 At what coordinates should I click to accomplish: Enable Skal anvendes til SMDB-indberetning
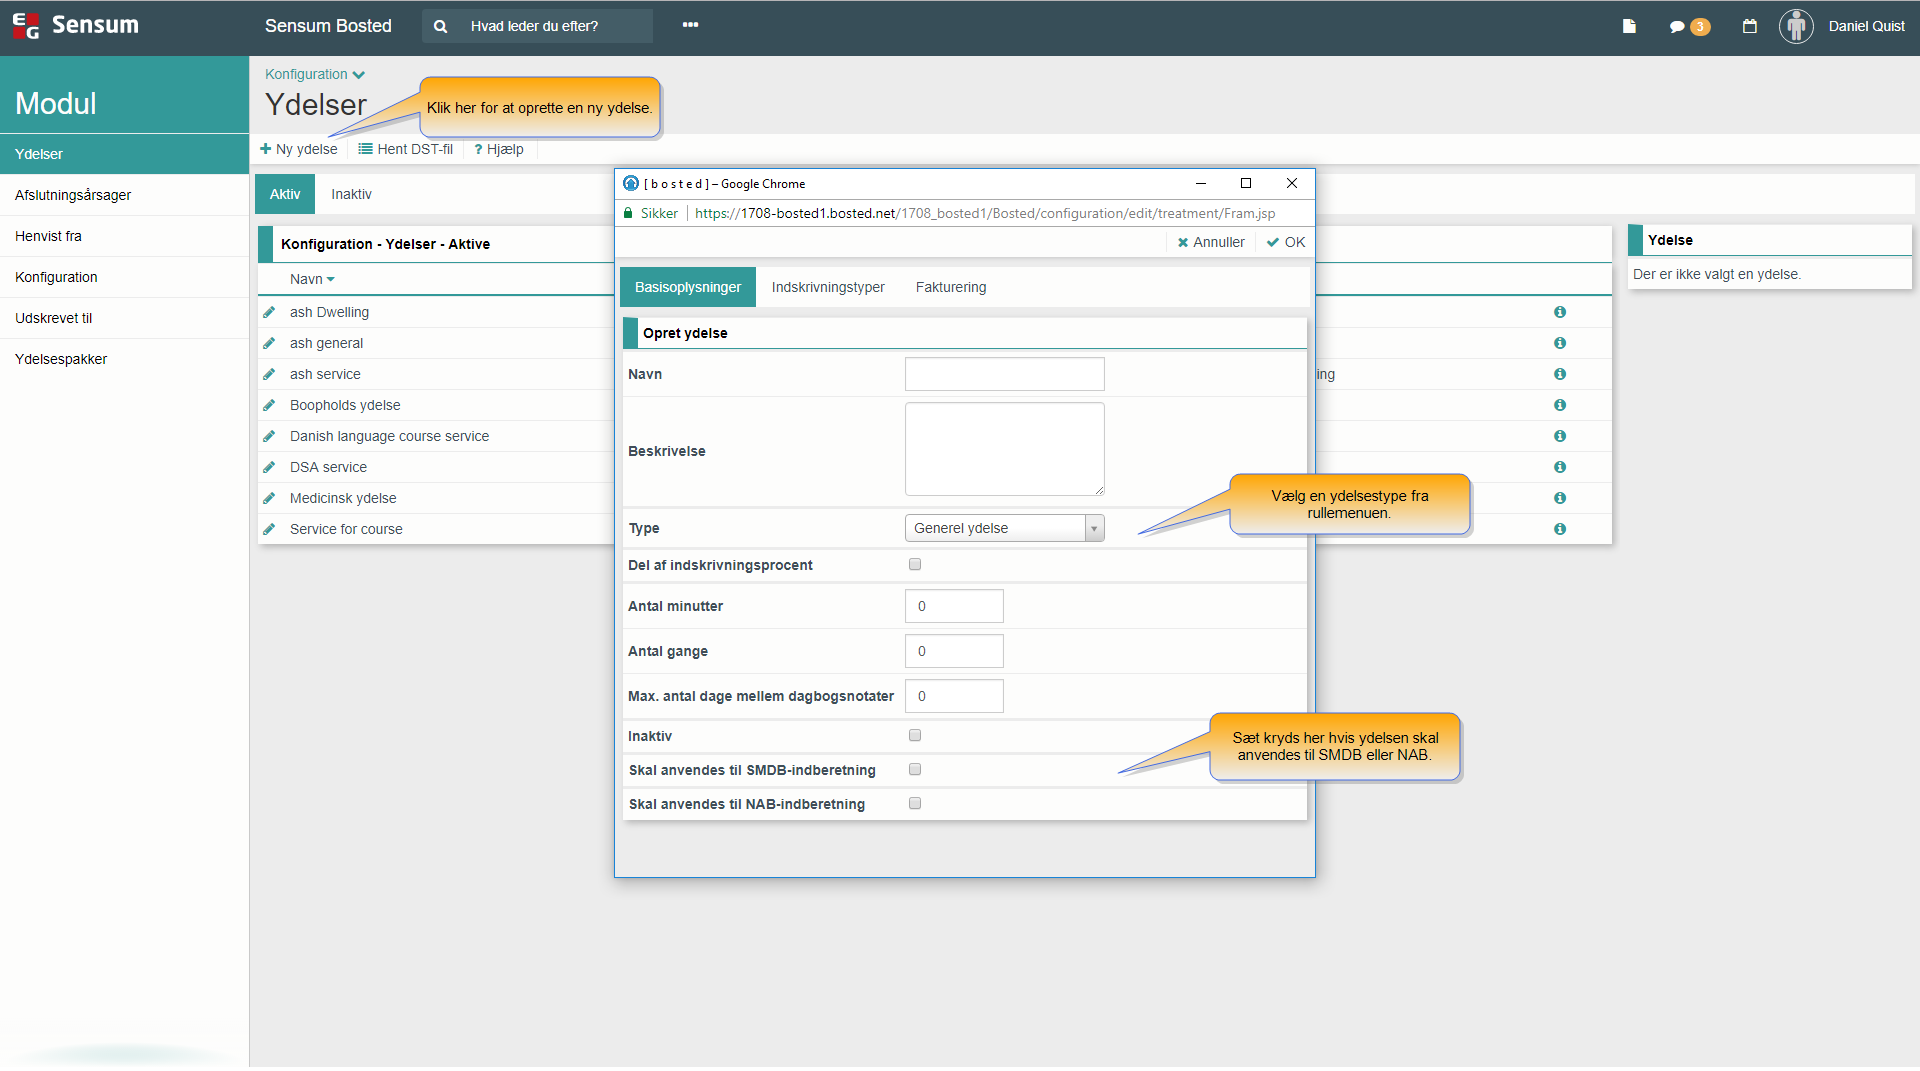pyautogui.click(x=915, y=769)
